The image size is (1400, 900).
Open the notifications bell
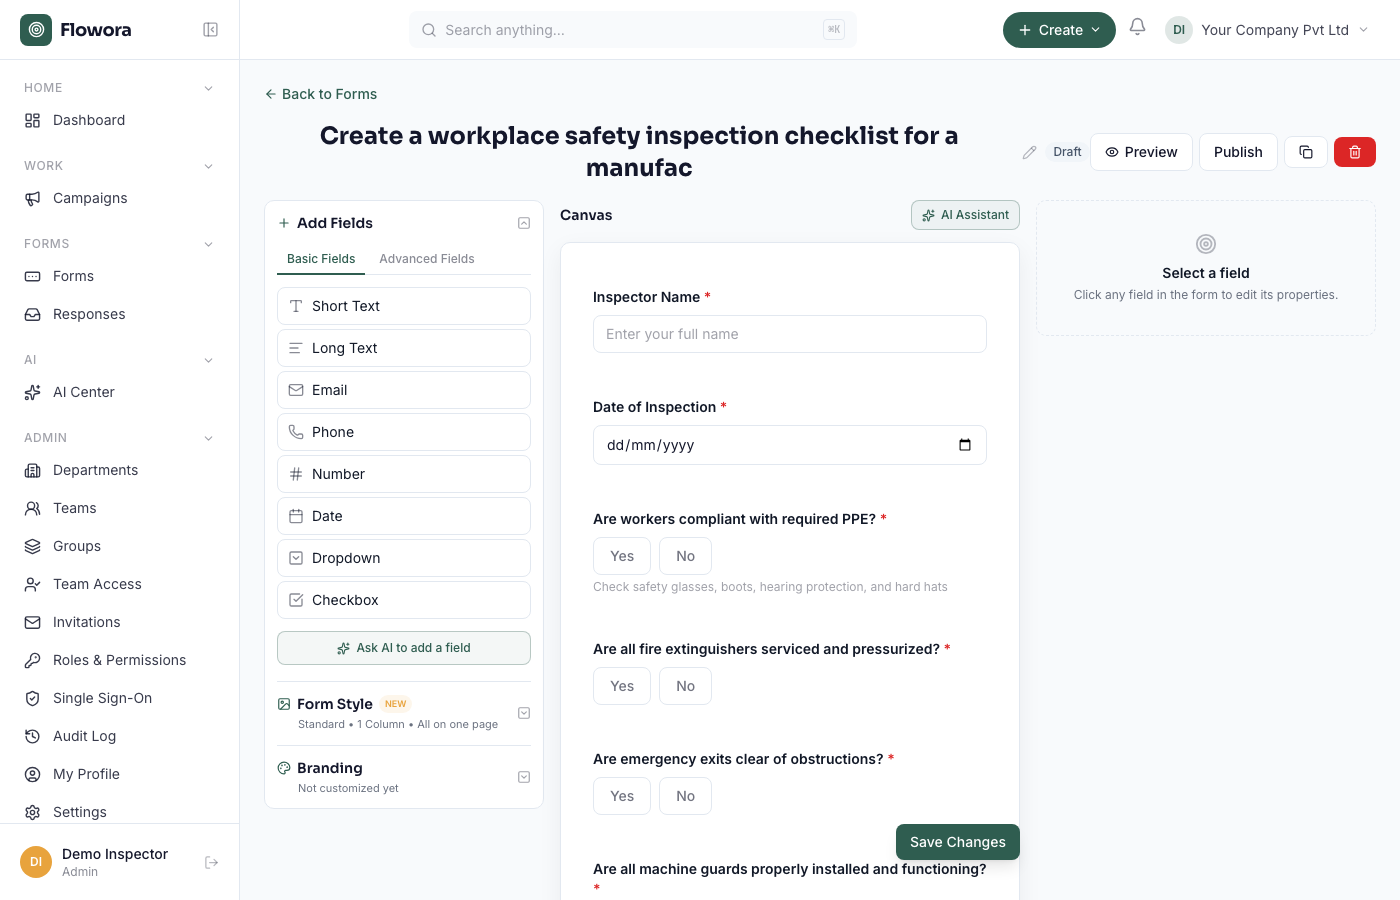coord(1137,27)
